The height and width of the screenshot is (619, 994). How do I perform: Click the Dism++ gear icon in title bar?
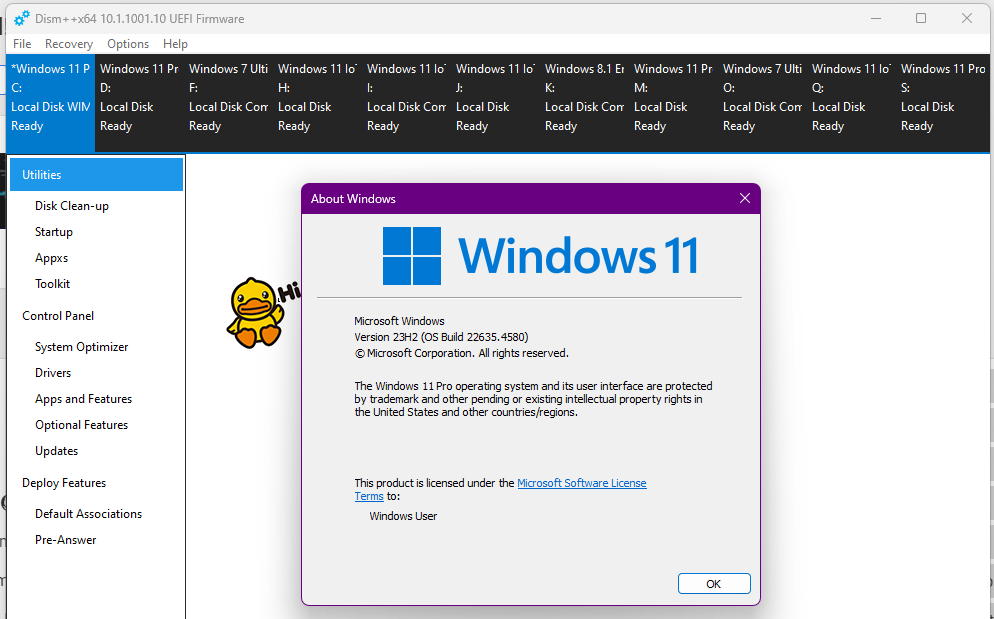22,18
